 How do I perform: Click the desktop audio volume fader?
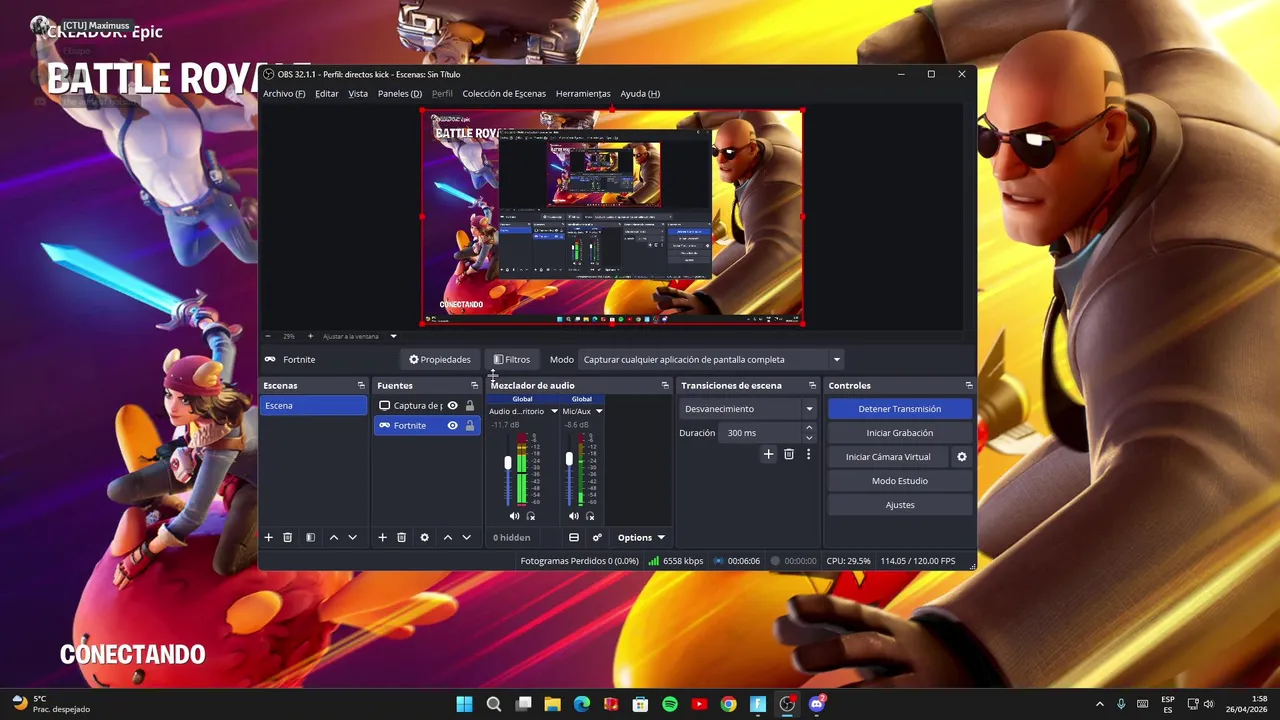tap(508, 463)
